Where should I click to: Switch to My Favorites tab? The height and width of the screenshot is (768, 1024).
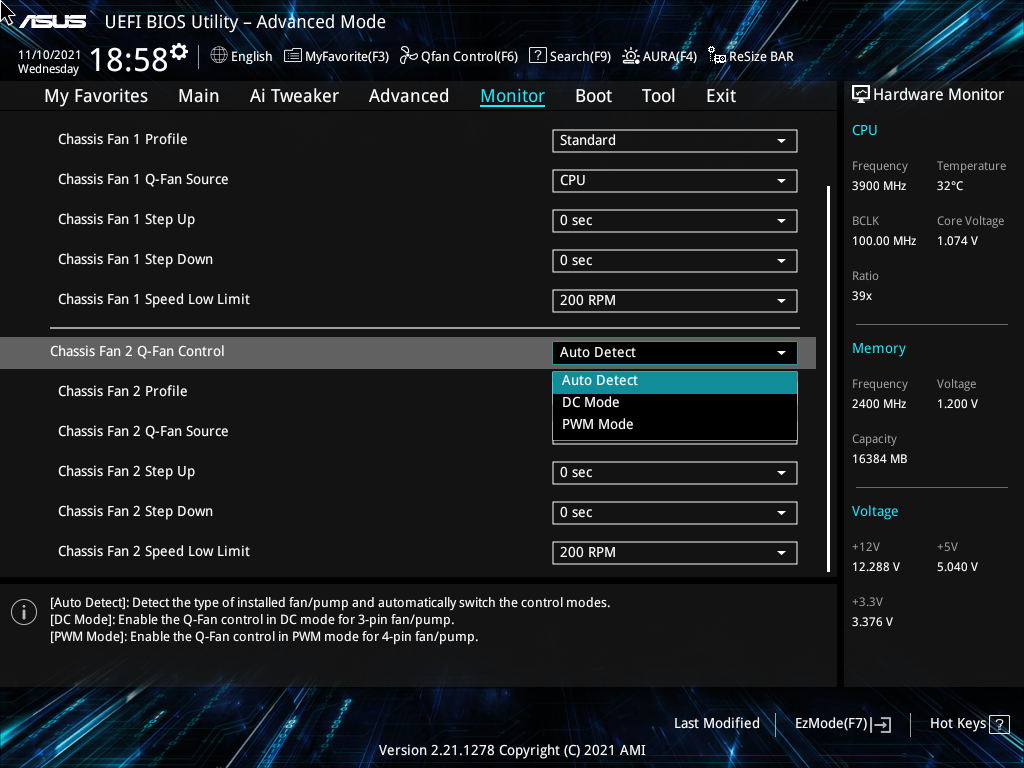96,96
